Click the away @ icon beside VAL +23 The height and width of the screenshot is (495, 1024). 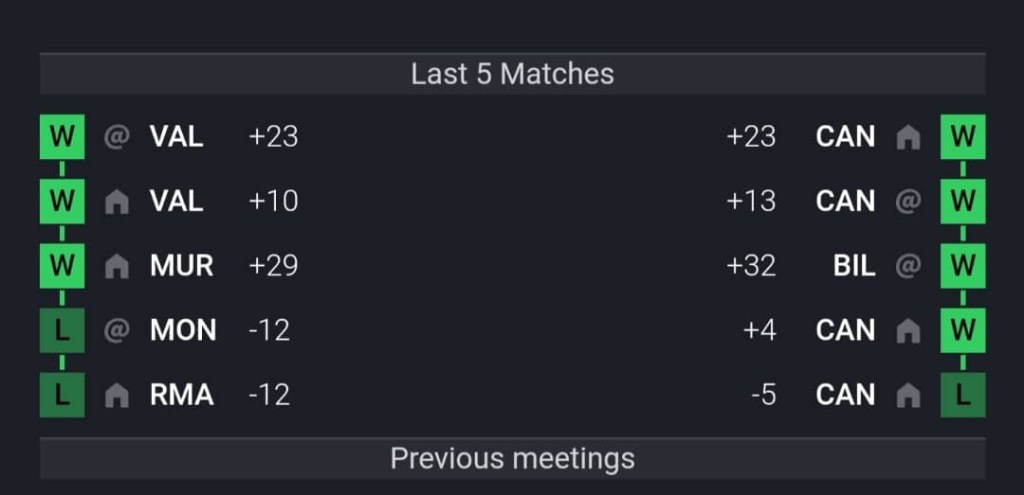pos(117,137)
